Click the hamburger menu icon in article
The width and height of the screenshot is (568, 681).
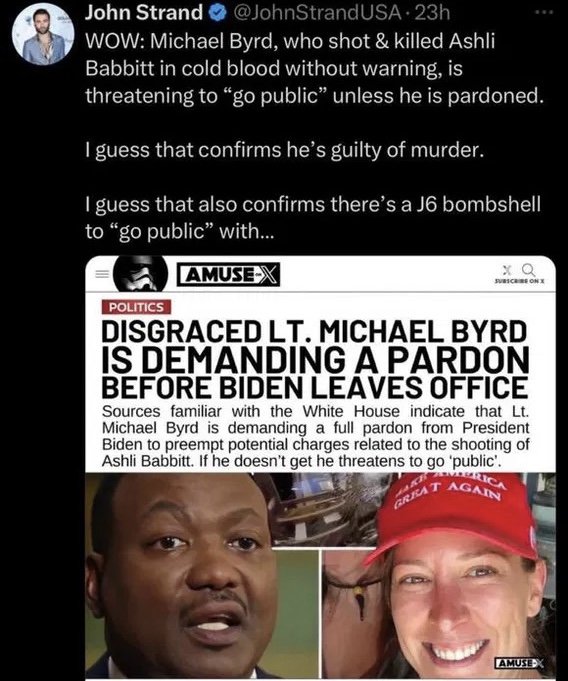[102, 274]
